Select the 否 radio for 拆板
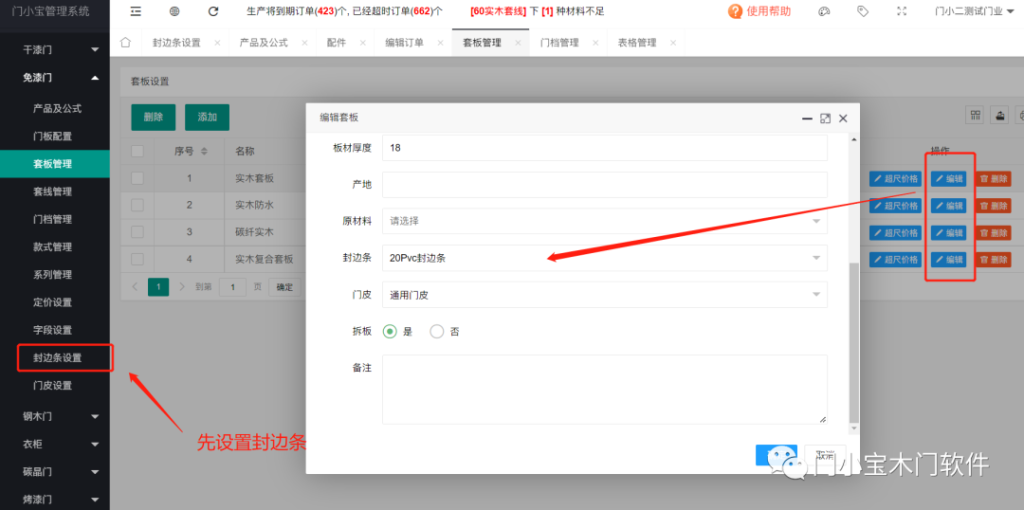The width and height of the screenshot is (1024, 510). tap(437, 332)
